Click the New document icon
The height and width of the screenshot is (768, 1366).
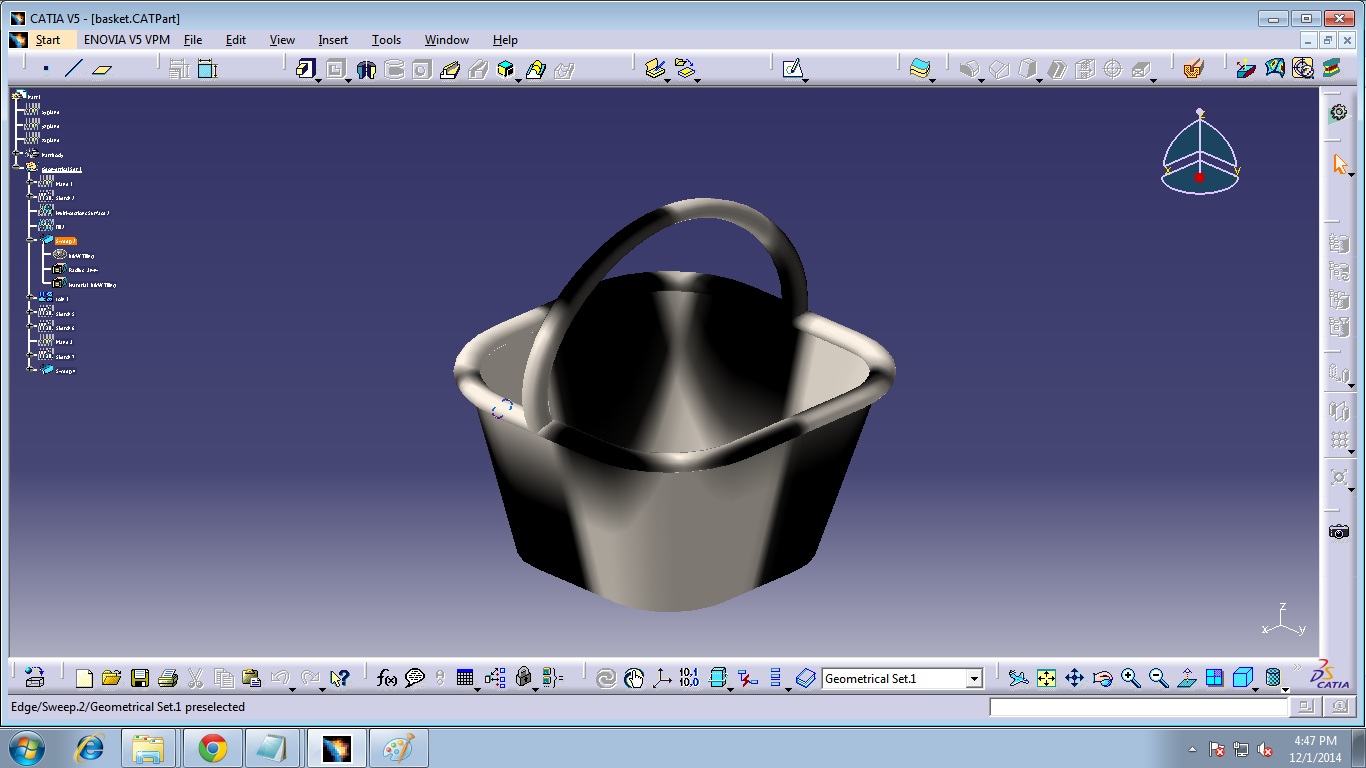pos(84,678)
